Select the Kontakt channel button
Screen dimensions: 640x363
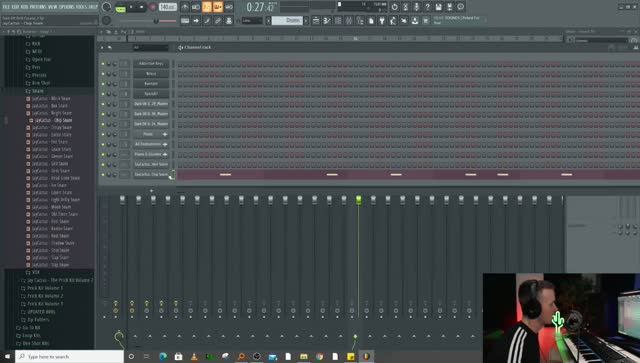pyautogui.click(x=151, y=84)
